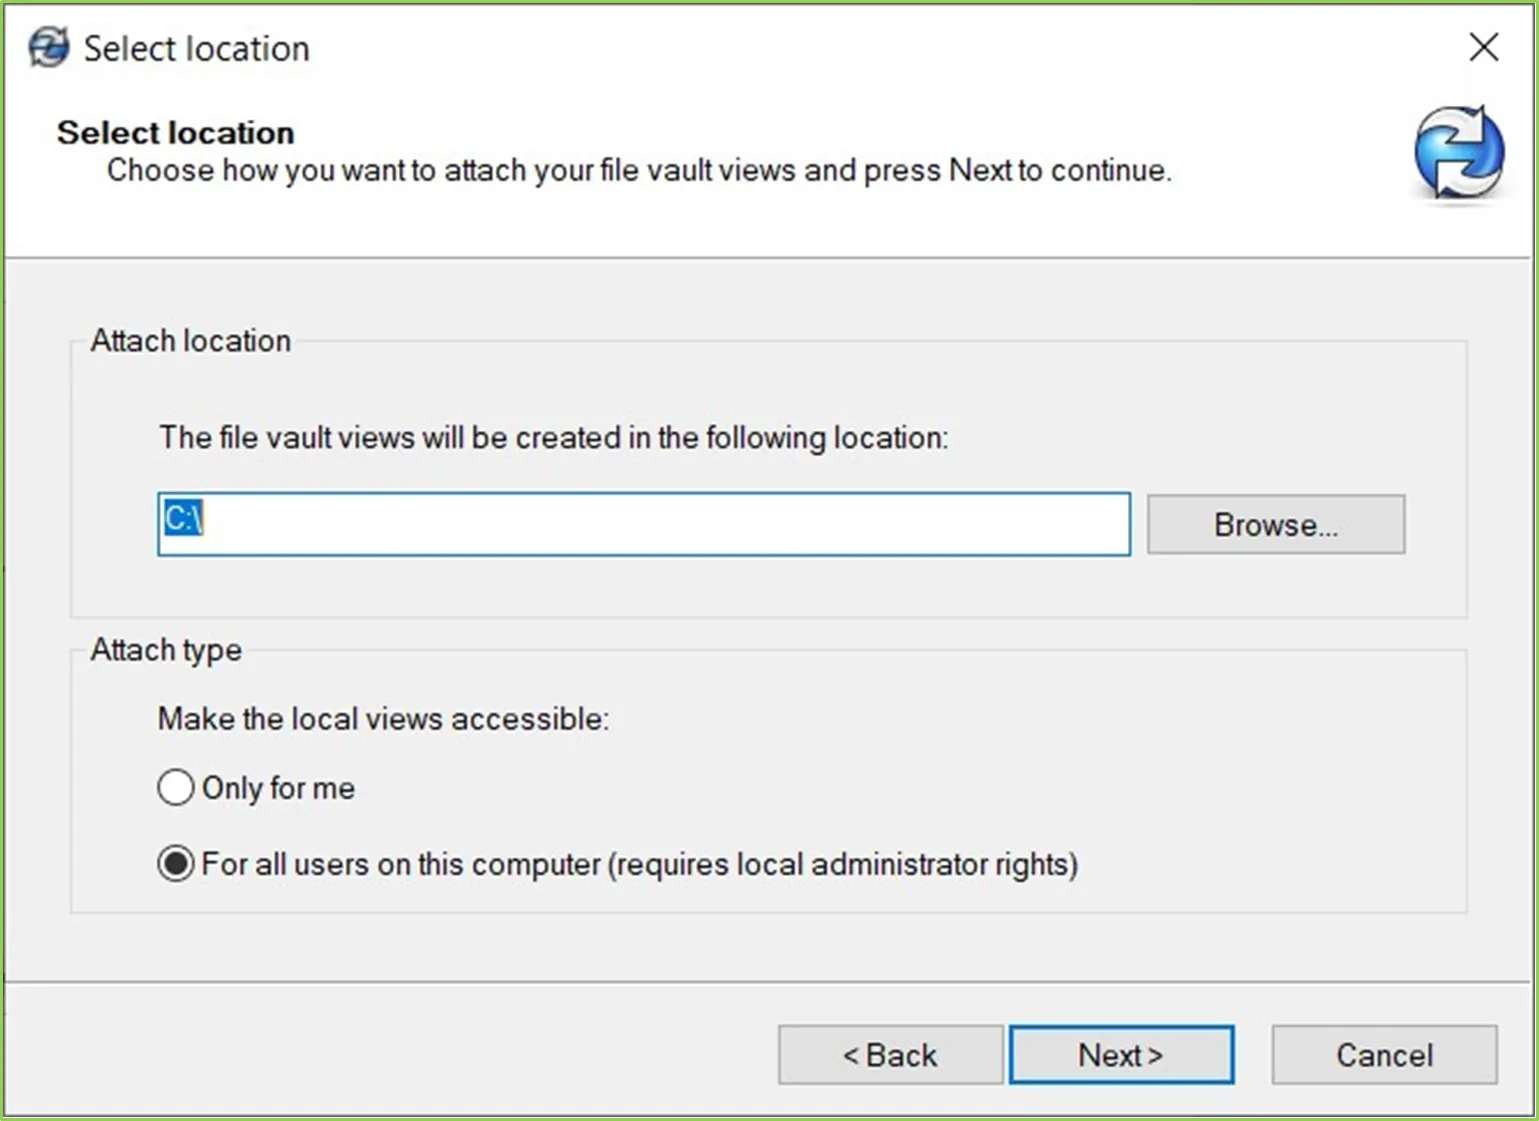1539x1121 pixels.
Task: Go back with the '< Back' button
Action: (x=890, y=1055)
